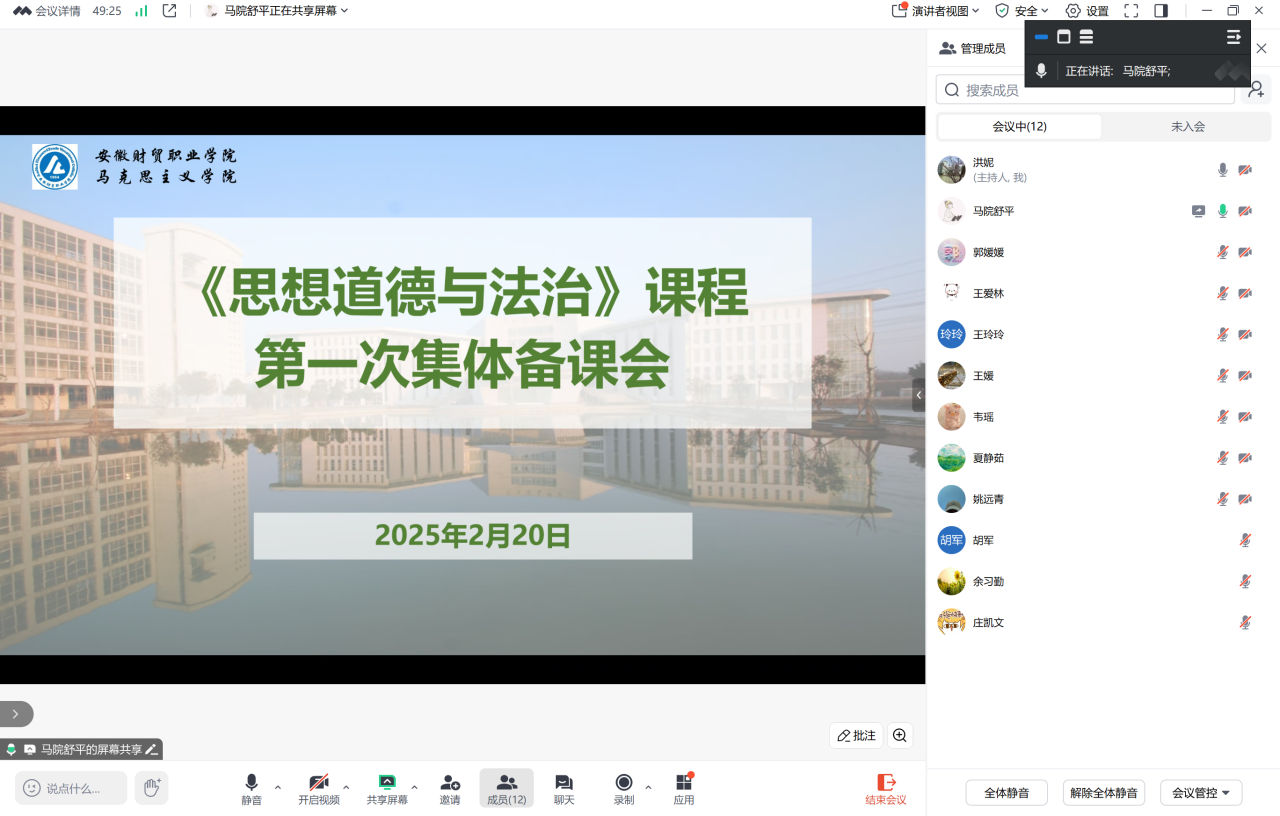The width and height of the screenshot is (1280, 816).
Task: Click the 解除全体静音 button
Action: (x=1103, y=793)
